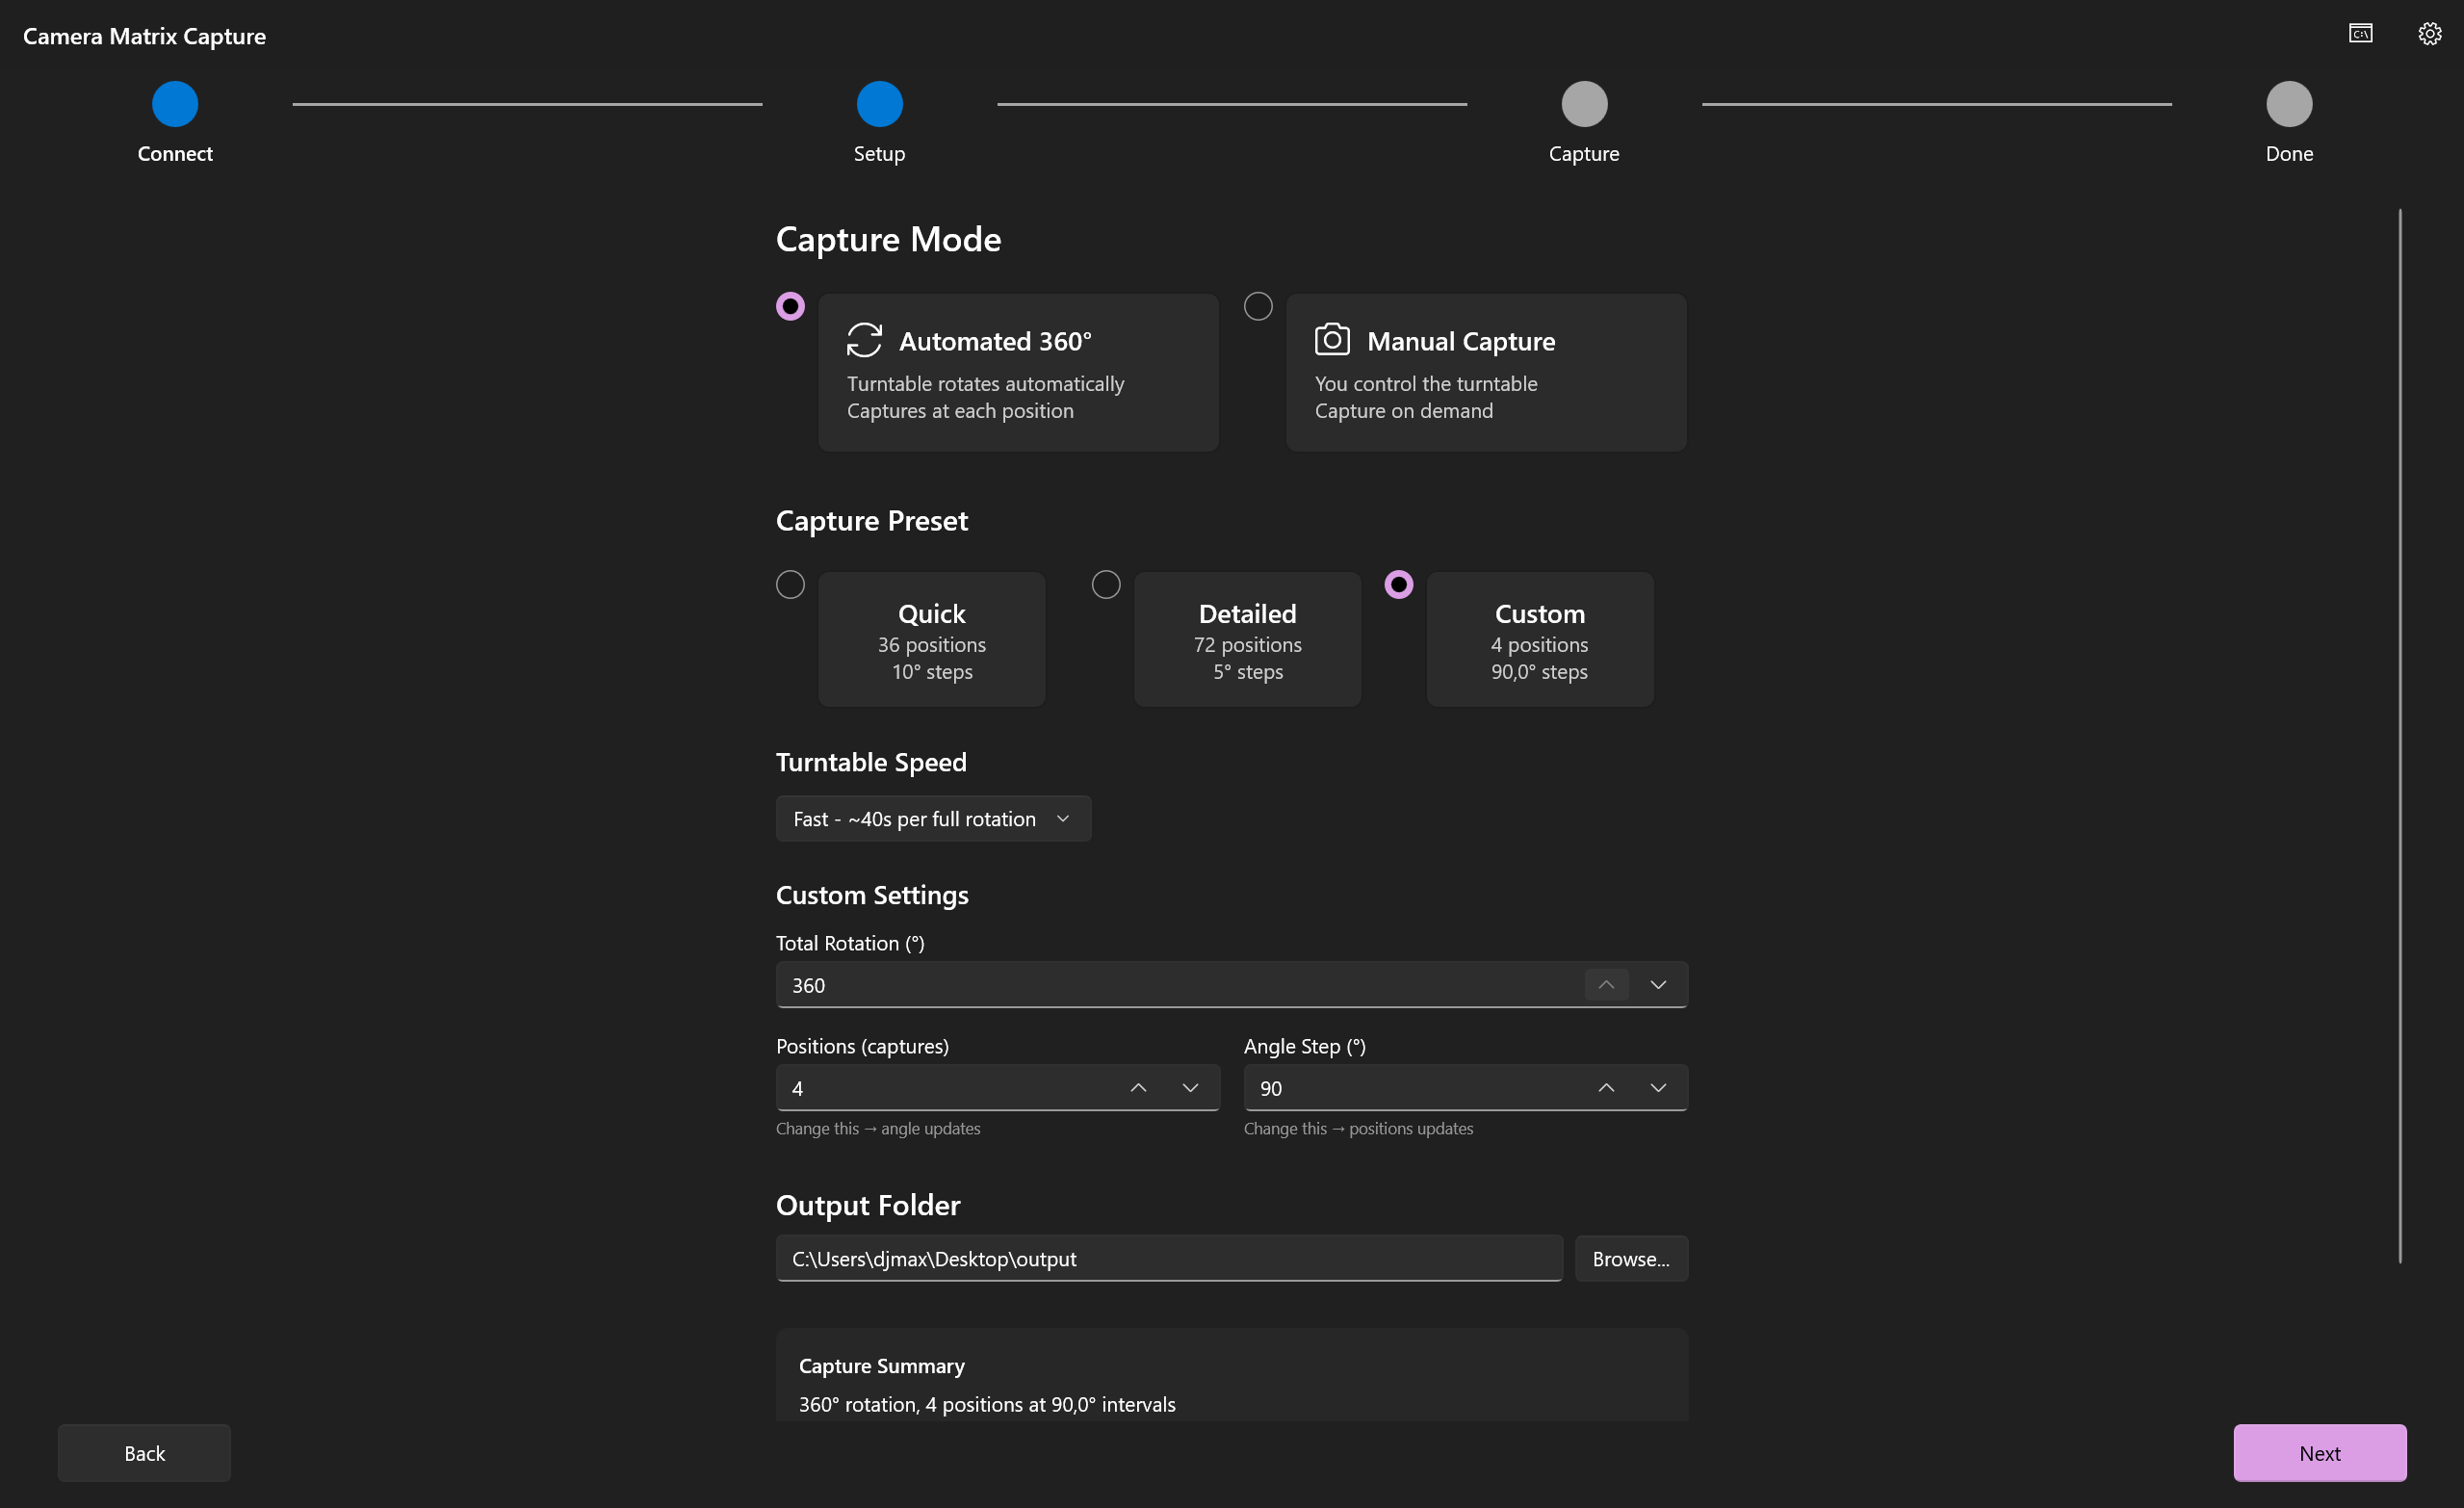Click the "Capture Summary" heading text

881,1366
